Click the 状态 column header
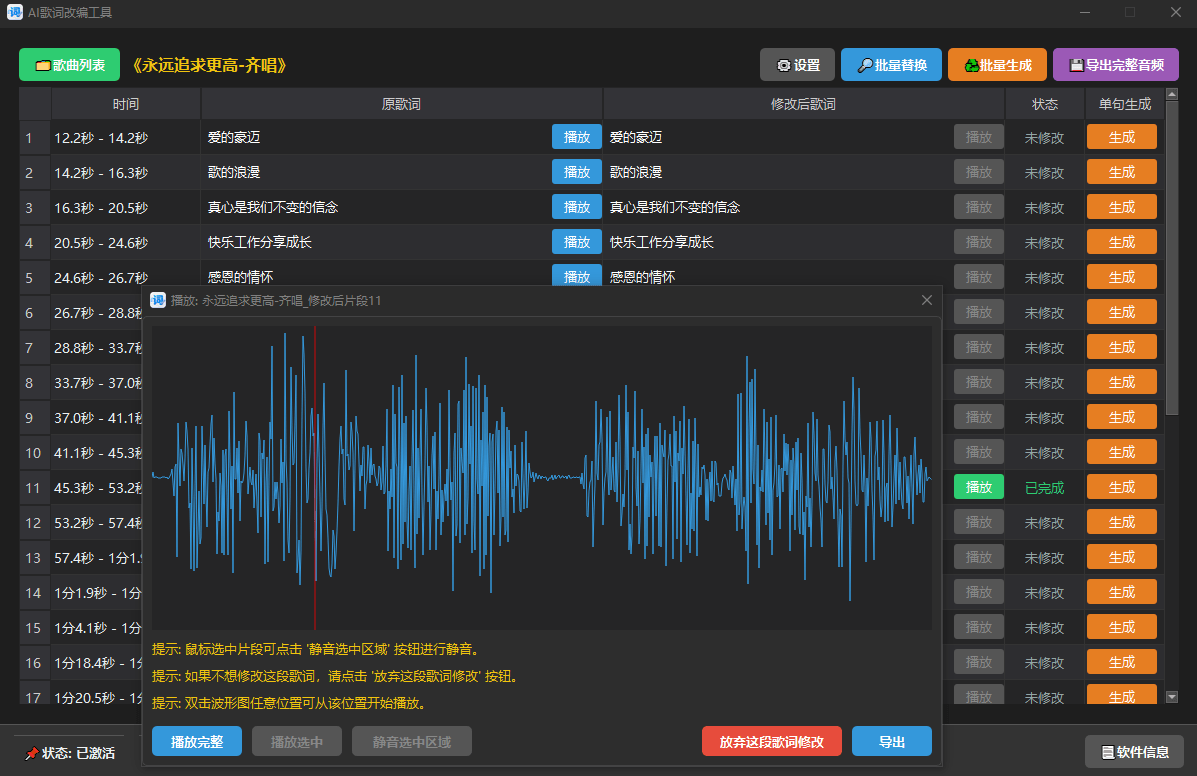This screenshot has width=1197, height=776. (x=1044, y=104)
